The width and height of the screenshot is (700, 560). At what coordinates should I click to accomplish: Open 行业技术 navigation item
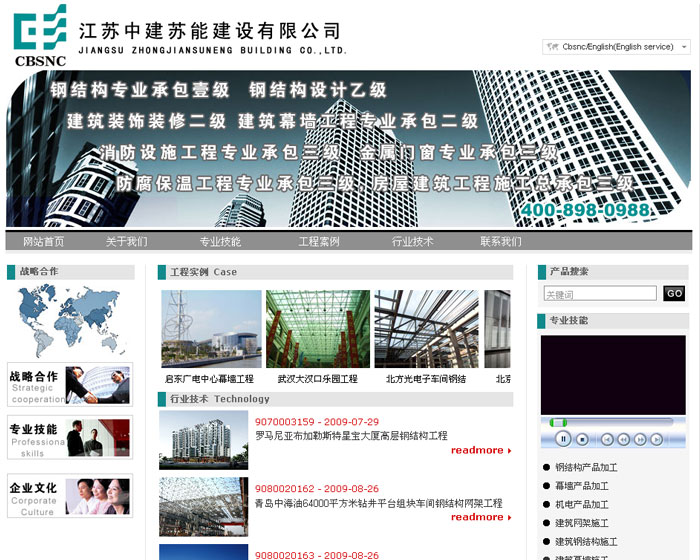(x=412, y=242)
